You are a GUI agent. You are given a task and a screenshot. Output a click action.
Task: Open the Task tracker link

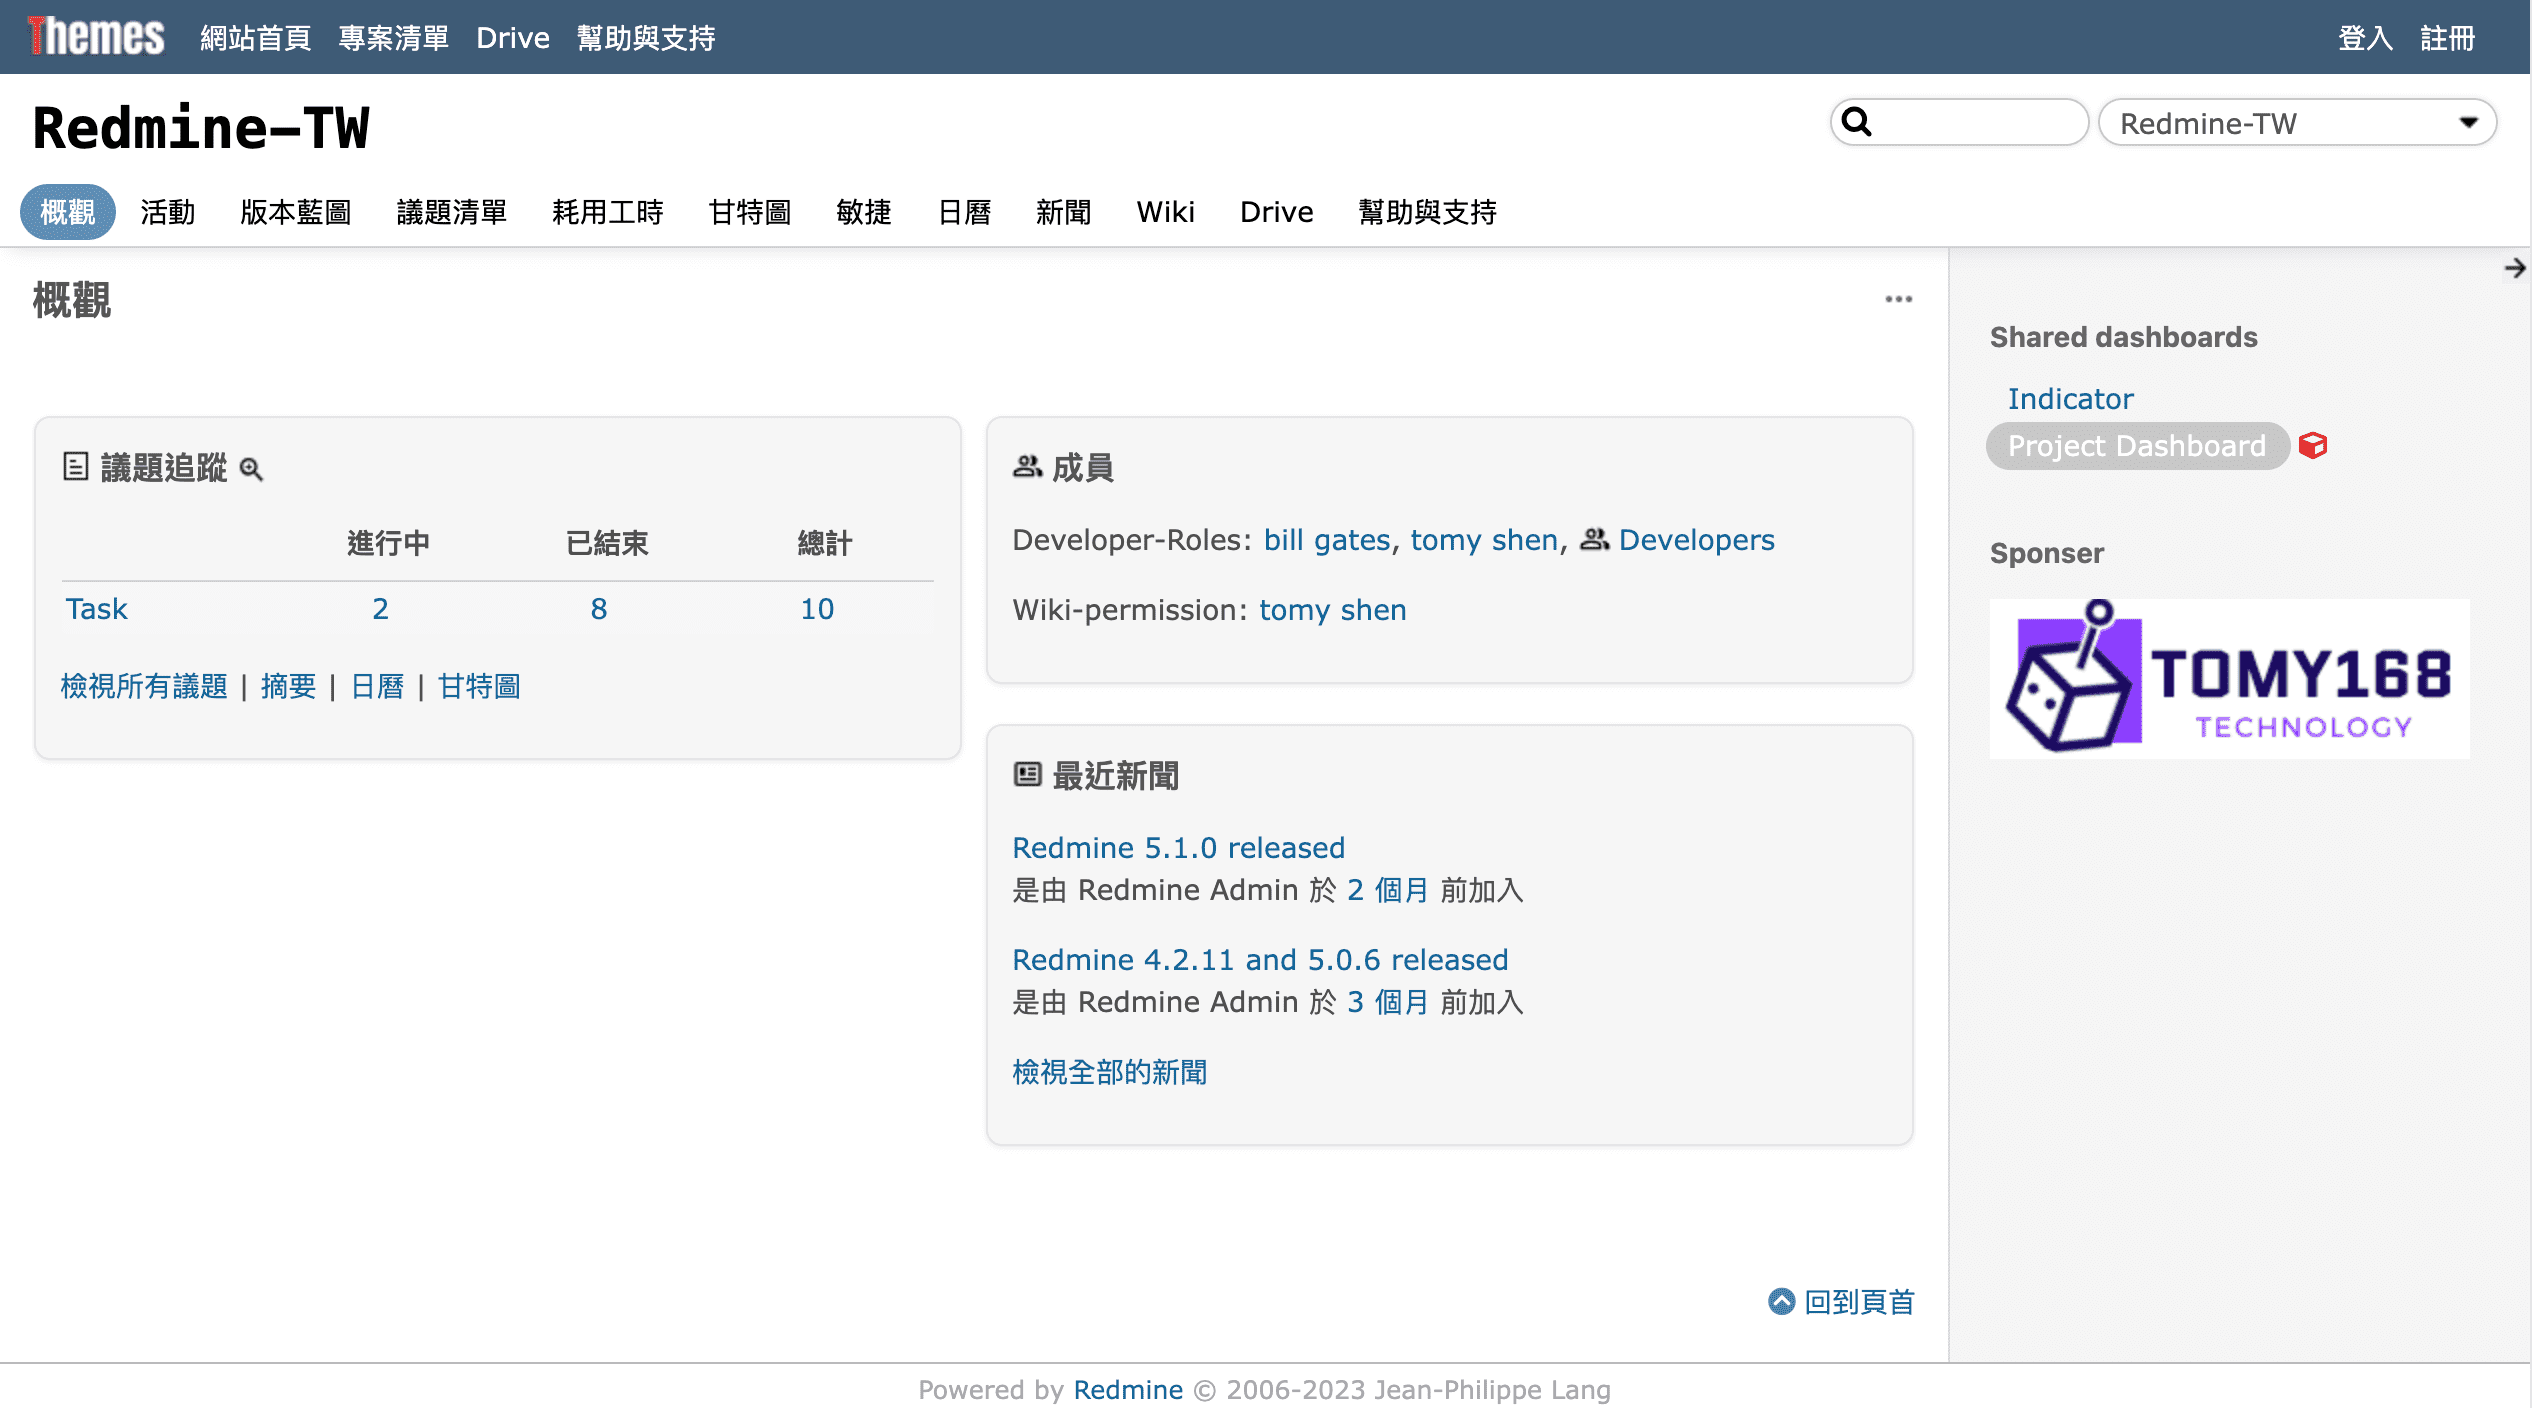pos(97,609)
